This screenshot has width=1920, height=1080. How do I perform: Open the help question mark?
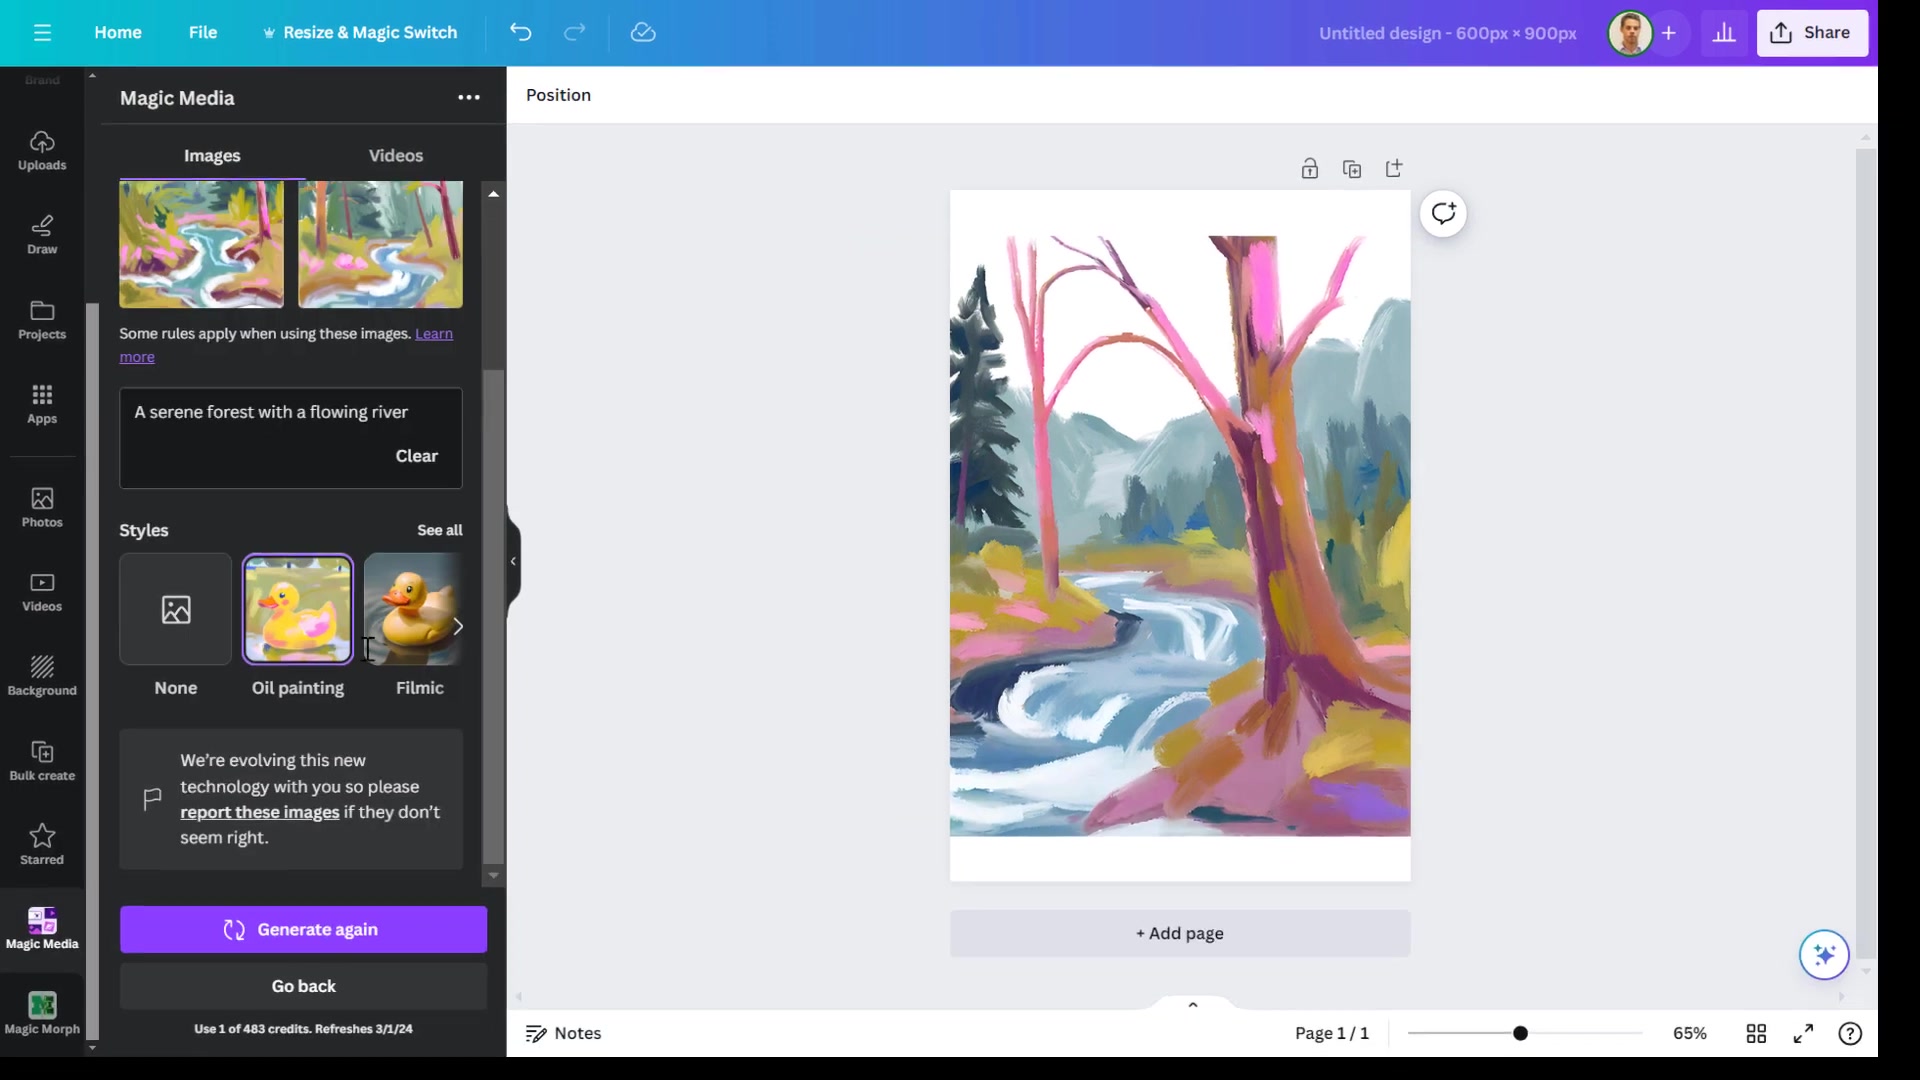click(1851, 1033)
